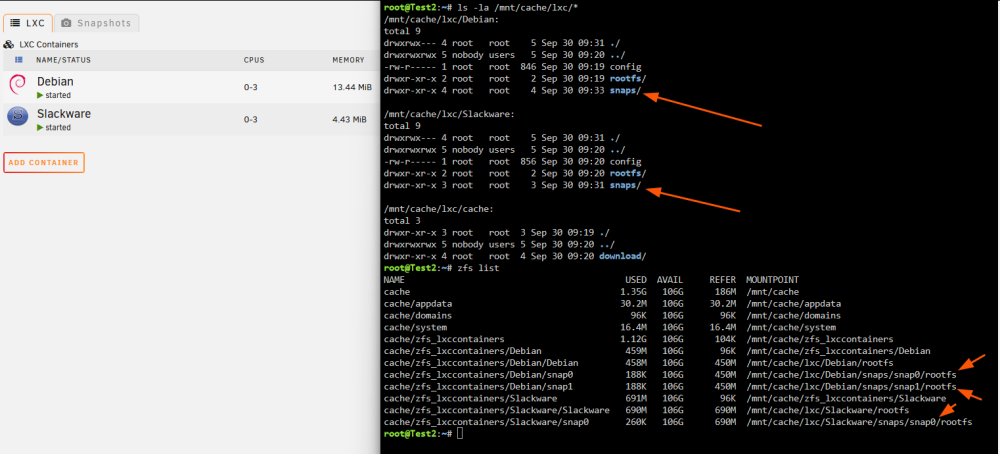Select the 4.43 MiB memory value

(x=349, y=119)
